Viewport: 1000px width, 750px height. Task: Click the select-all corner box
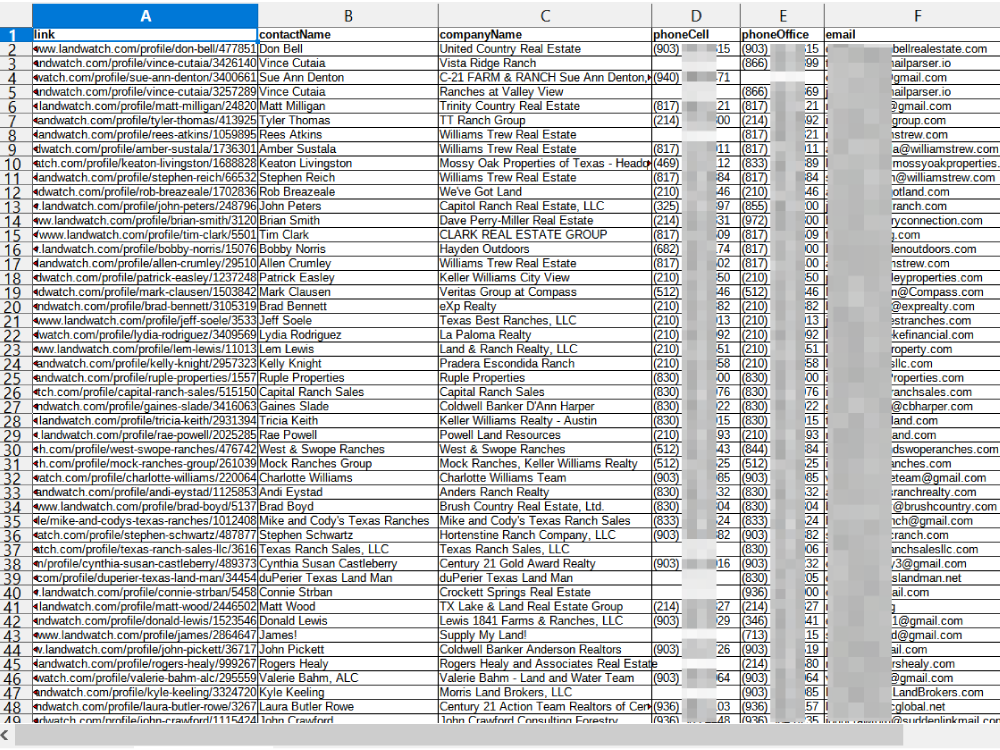point(15,15)
